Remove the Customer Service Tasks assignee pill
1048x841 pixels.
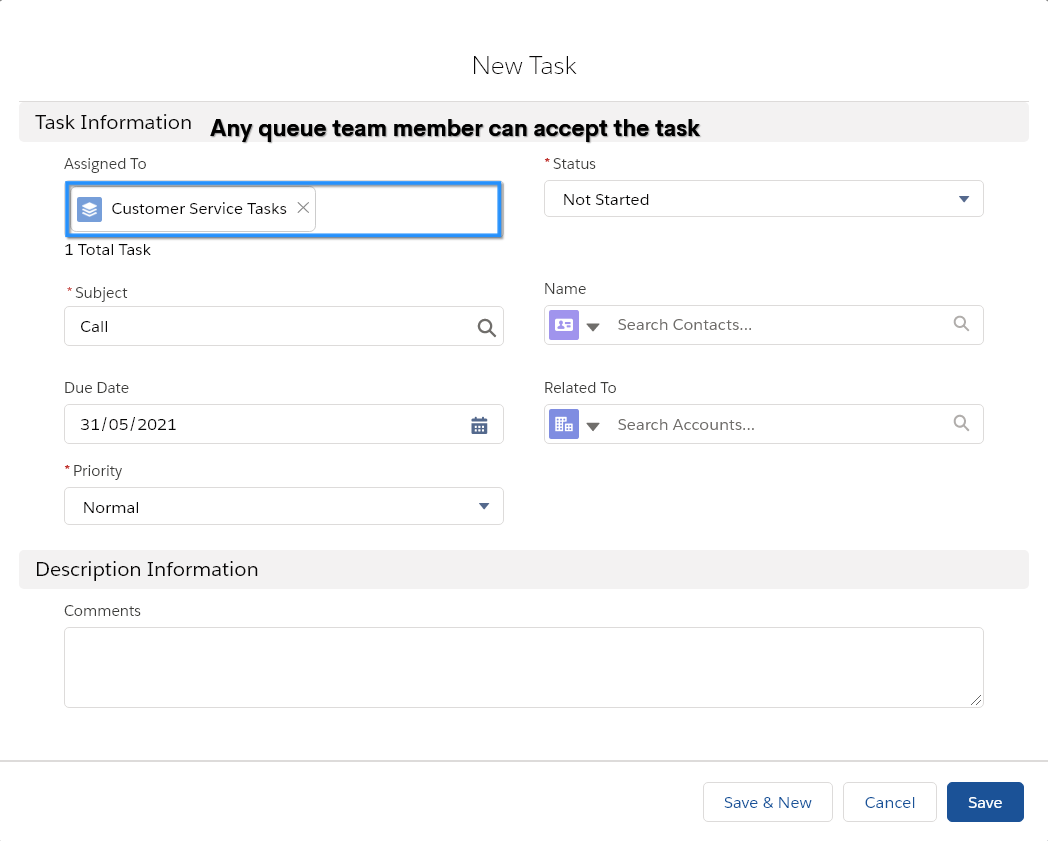point(303,208)
